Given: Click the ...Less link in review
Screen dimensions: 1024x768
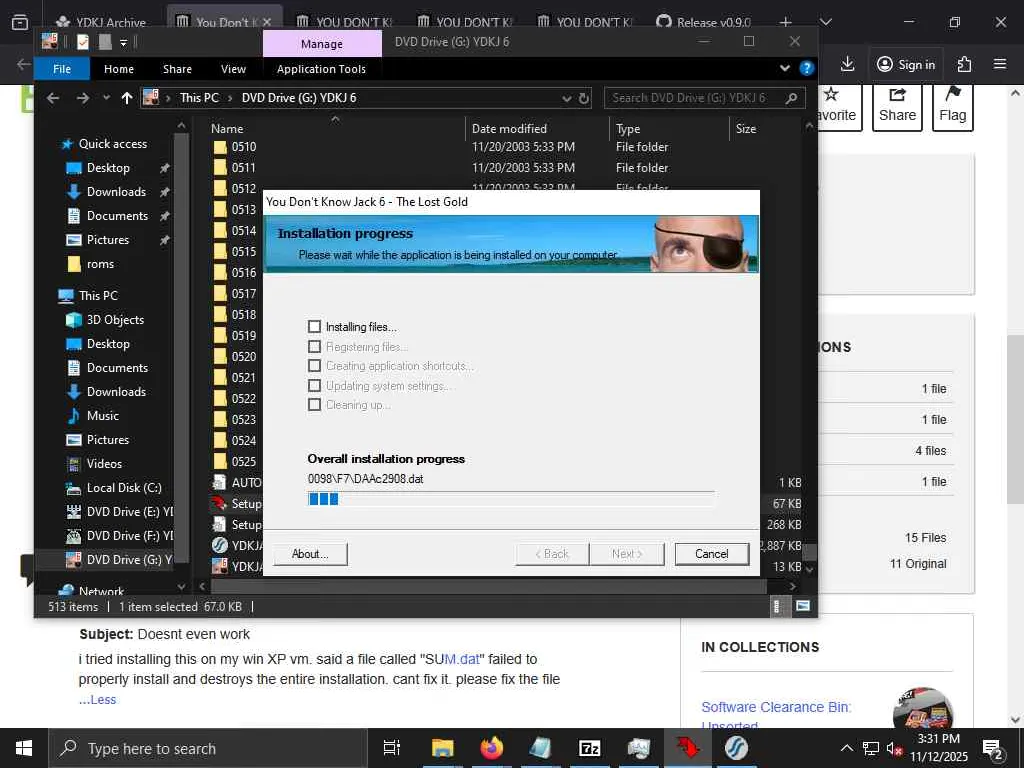Looking at the screenshot, I should click(x=97, y=699).
